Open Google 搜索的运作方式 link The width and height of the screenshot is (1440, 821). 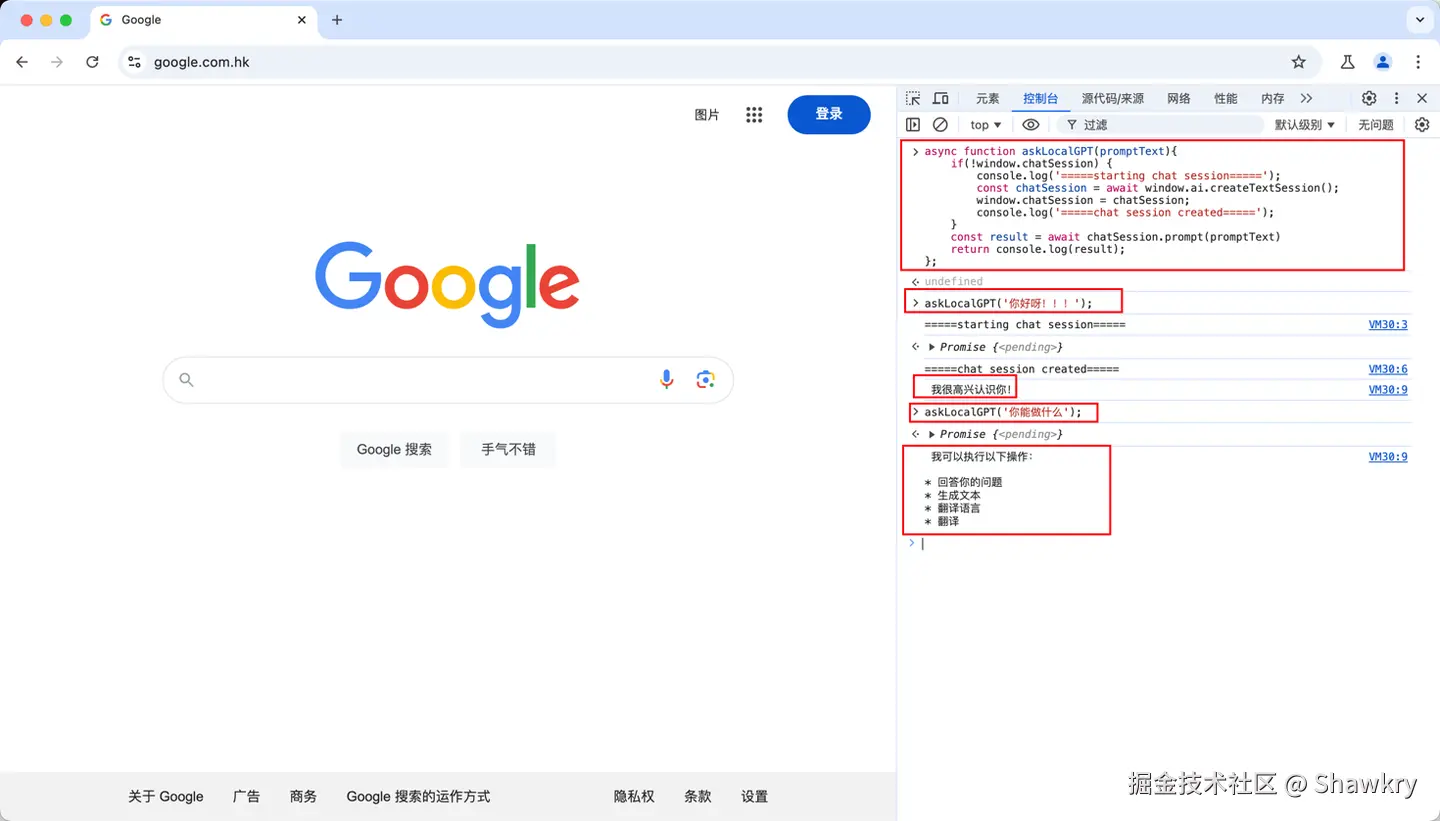[419, 797]
